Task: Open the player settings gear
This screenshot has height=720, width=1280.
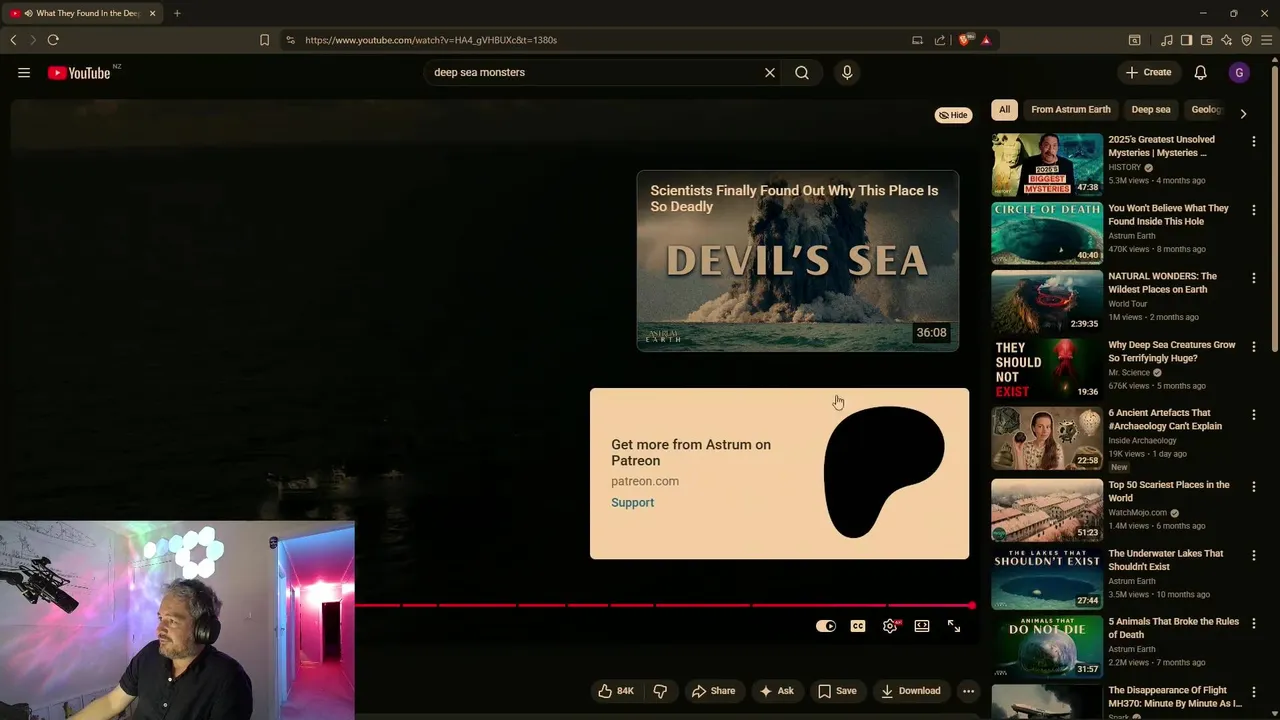Action: pyautogui.click(x=890, y=626)
